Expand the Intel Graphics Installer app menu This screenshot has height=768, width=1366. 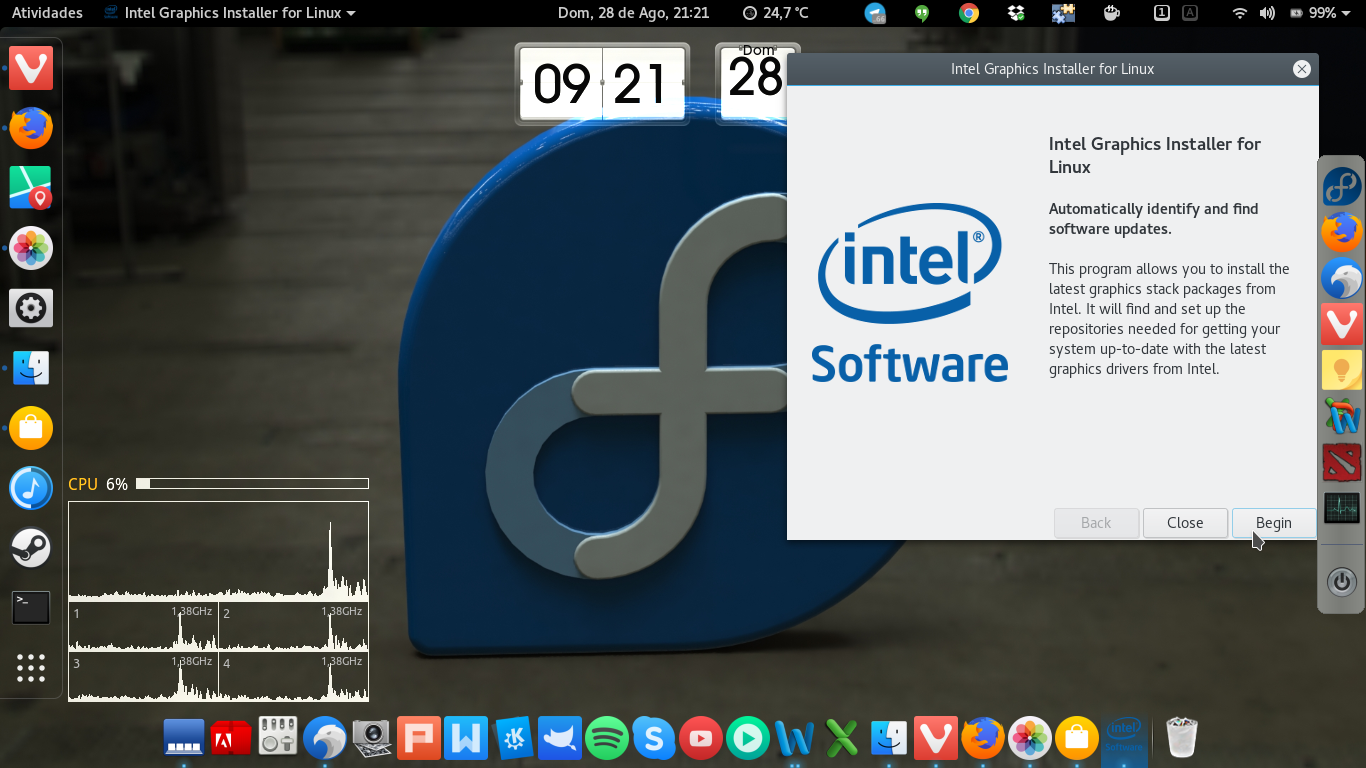tap(229, 13)
